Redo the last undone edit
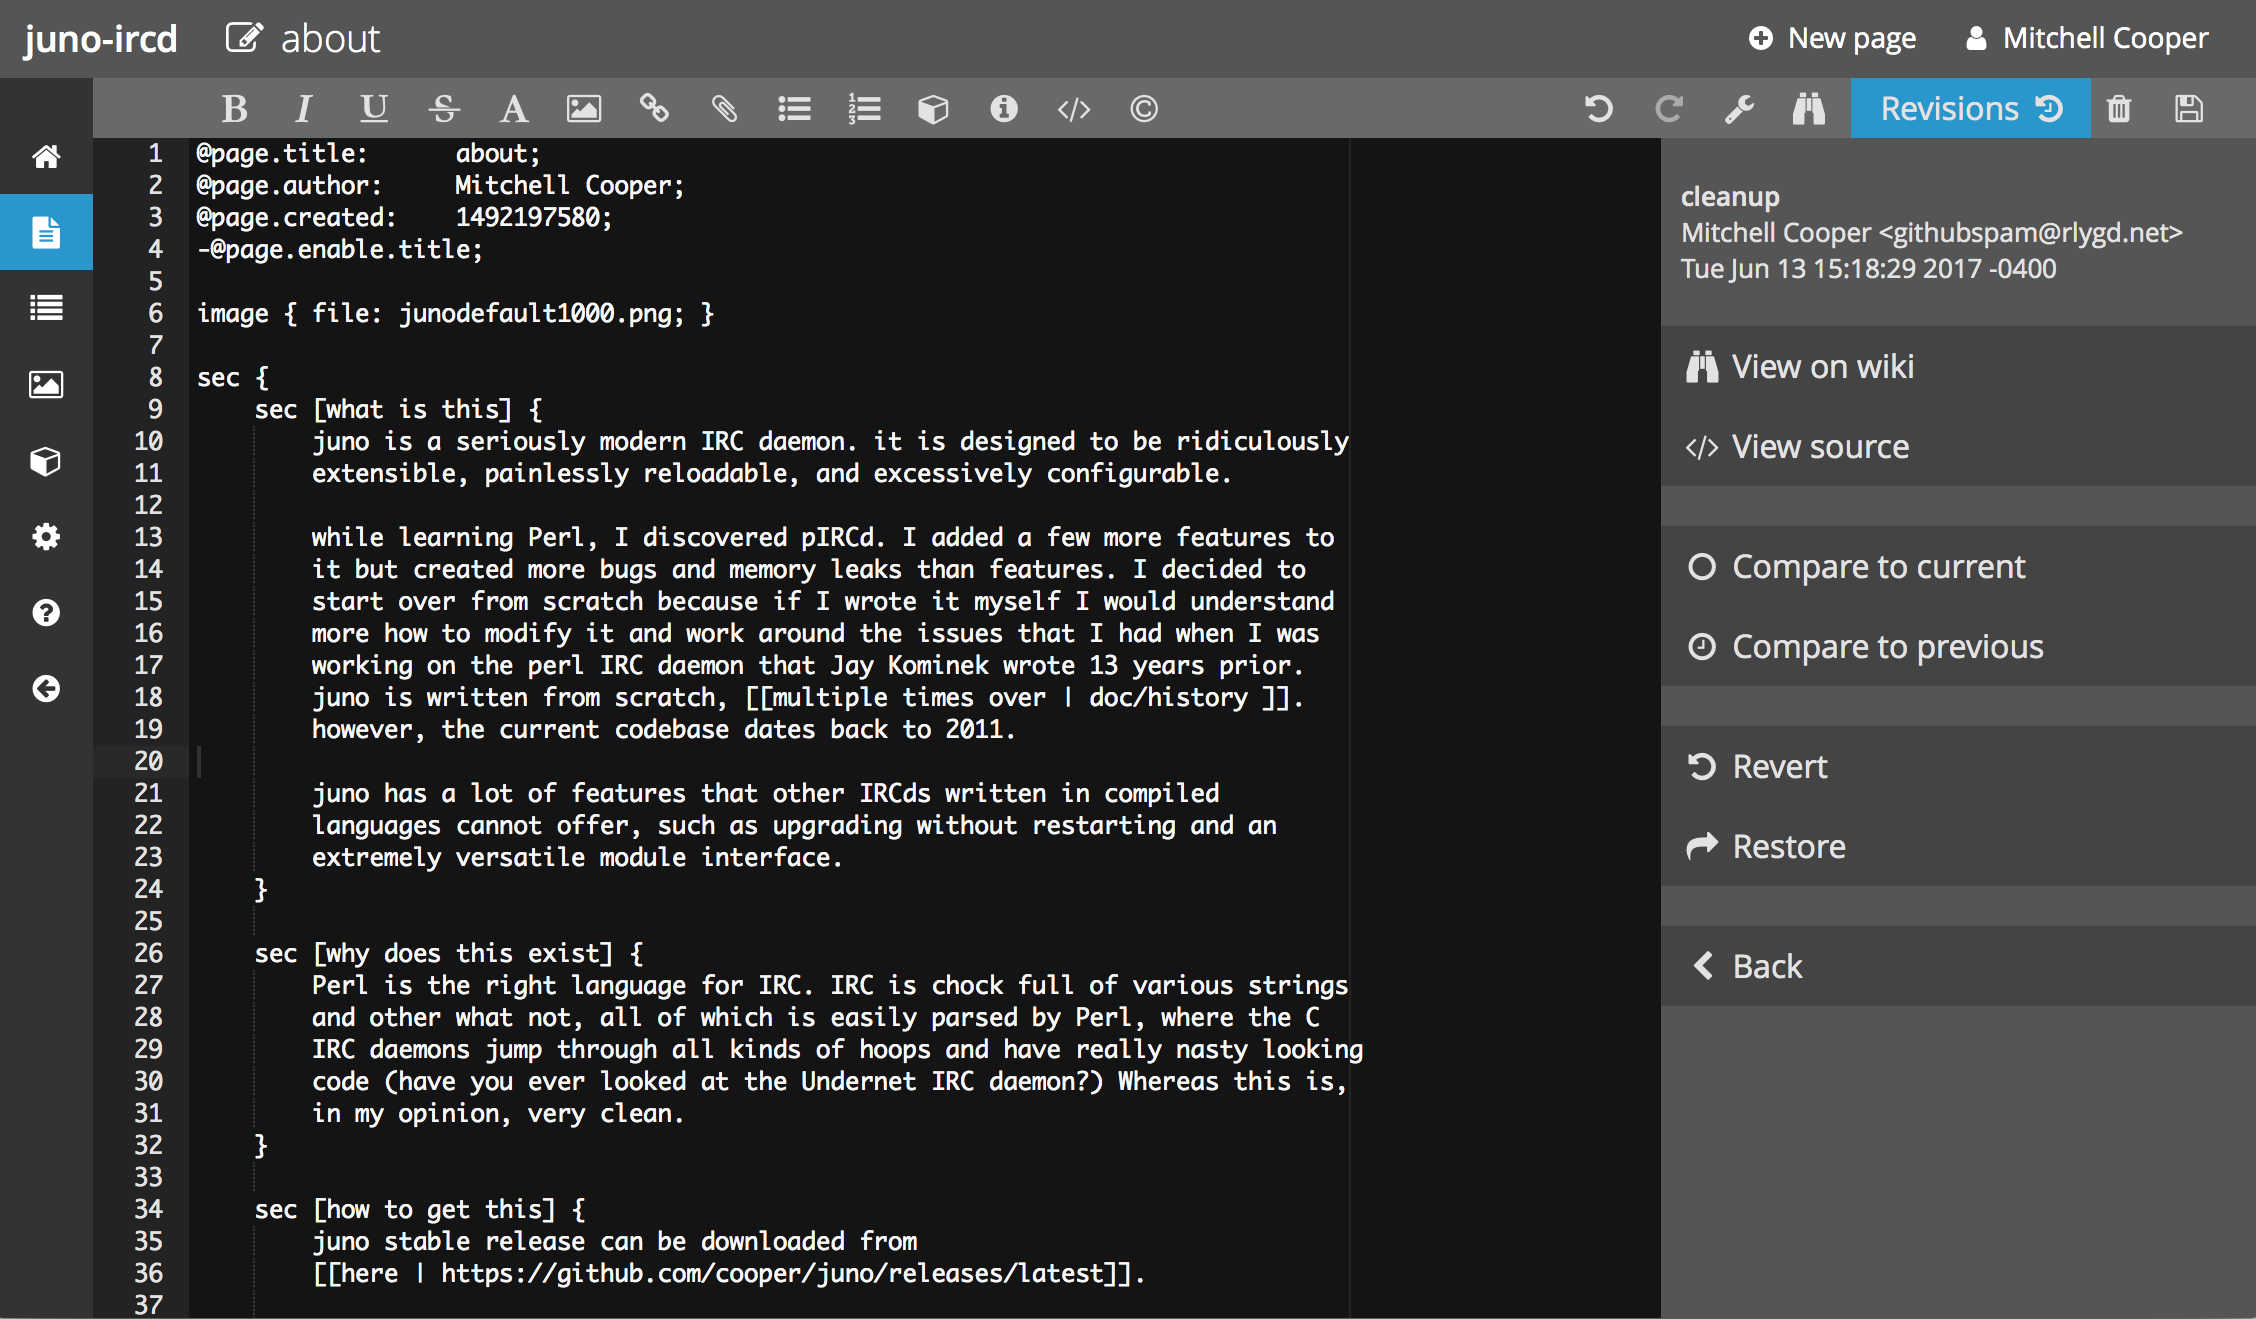 click(1669, 108)
